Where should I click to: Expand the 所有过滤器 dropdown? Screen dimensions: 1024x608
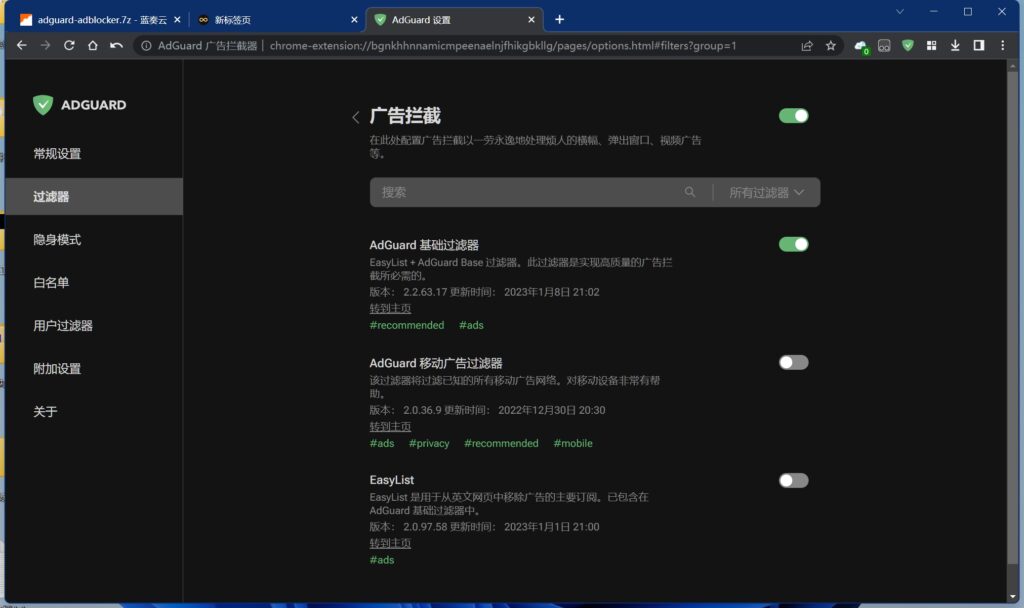point(766,193)
